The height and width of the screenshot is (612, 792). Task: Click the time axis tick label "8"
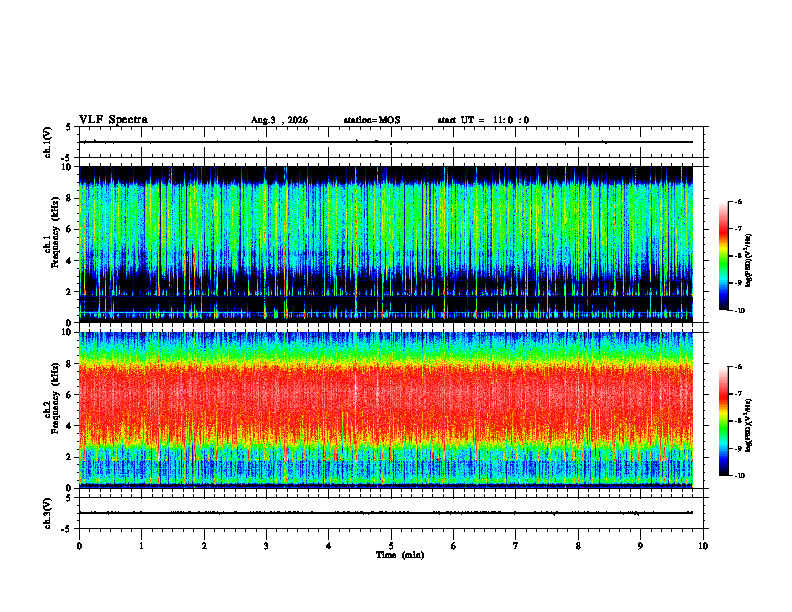[x=578, y=546]
